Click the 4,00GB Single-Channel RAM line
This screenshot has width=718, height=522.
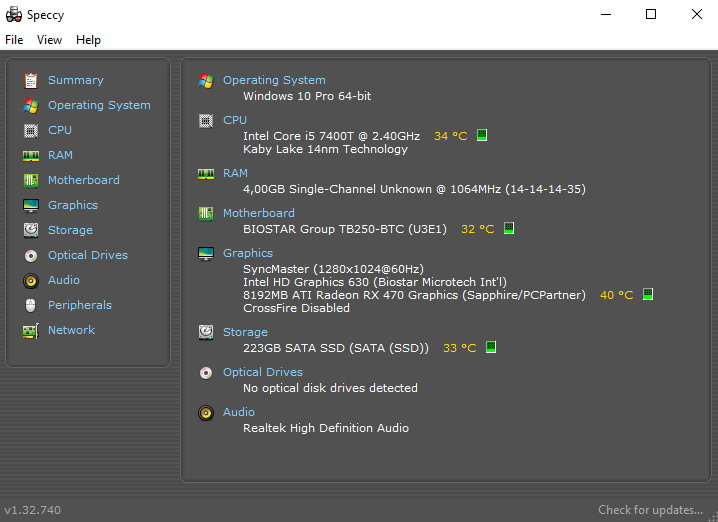(x=414, y=189)
